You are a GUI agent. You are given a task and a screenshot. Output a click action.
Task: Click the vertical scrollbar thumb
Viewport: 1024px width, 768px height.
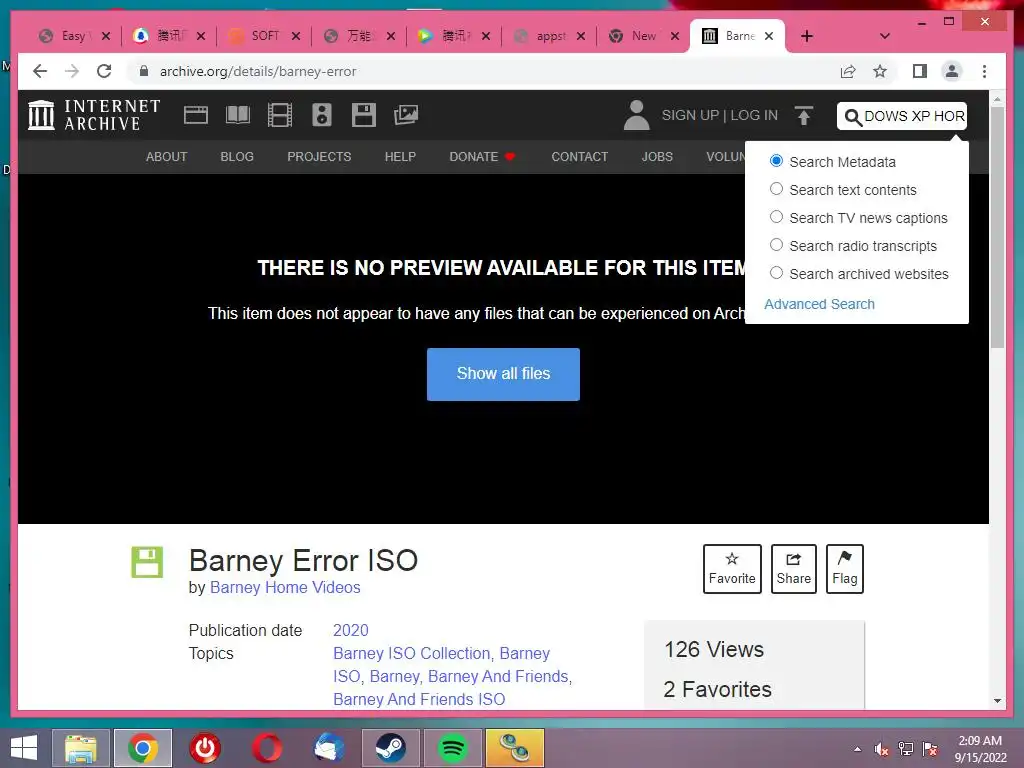[997, 227]
